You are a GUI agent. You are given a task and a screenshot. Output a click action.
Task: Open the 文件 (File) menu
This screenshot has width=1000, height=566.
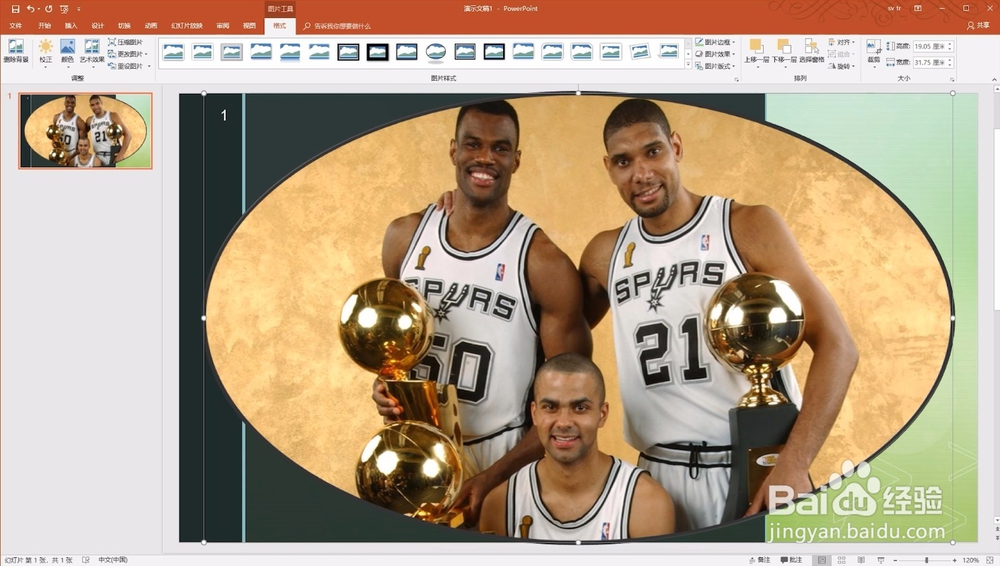point(16,26)
